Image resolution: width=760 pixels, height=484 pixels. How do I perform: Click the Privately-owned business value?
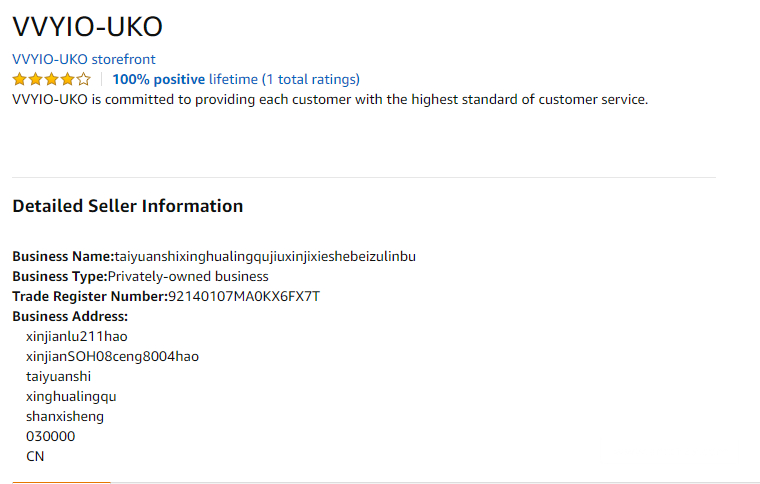click(188, 276)
